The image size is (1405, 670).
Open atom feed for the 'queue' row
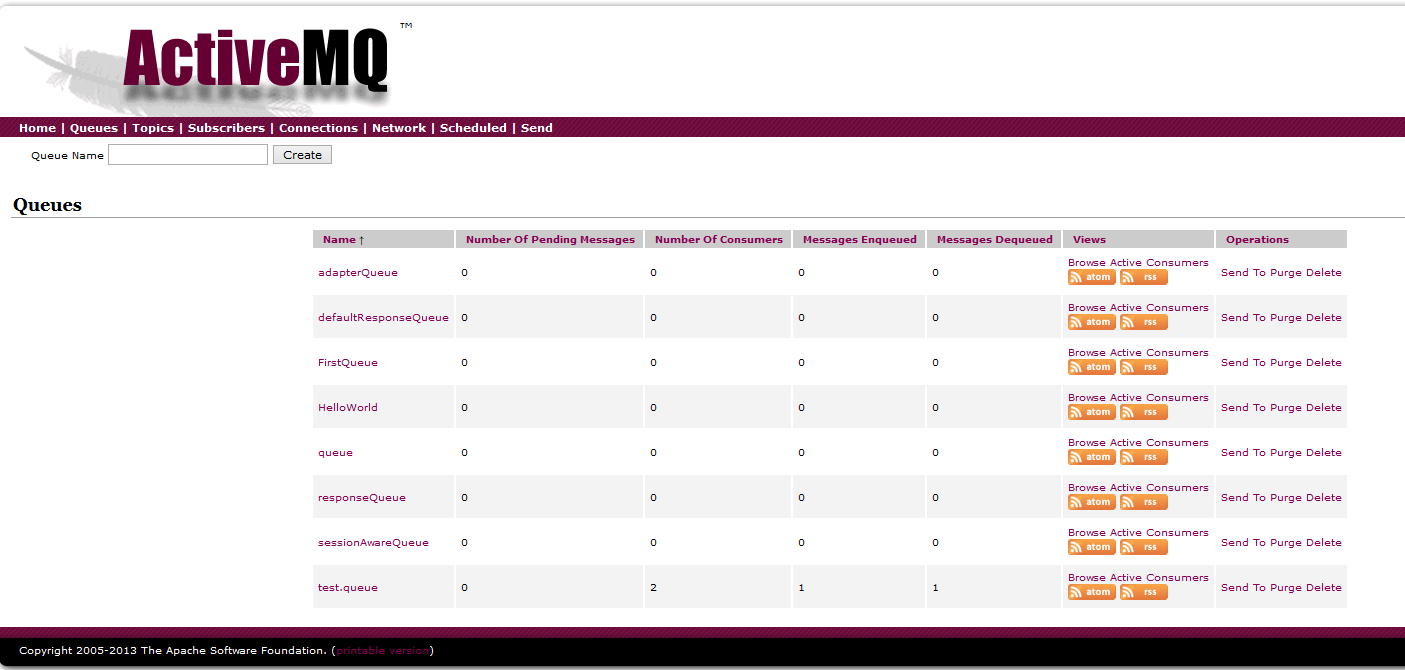point(1091,457)
